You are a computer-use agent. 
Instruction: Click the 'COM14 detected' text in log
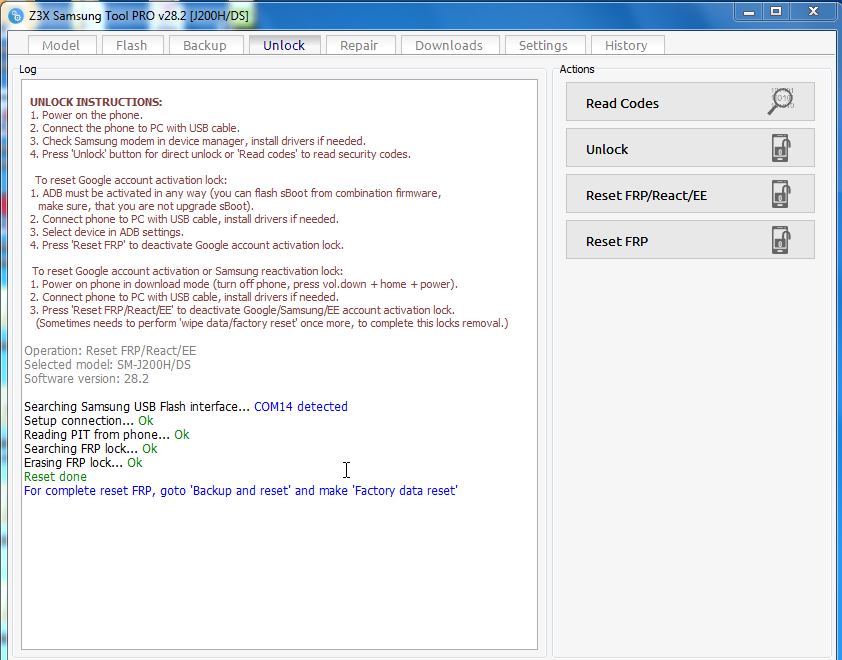(301, 407)
